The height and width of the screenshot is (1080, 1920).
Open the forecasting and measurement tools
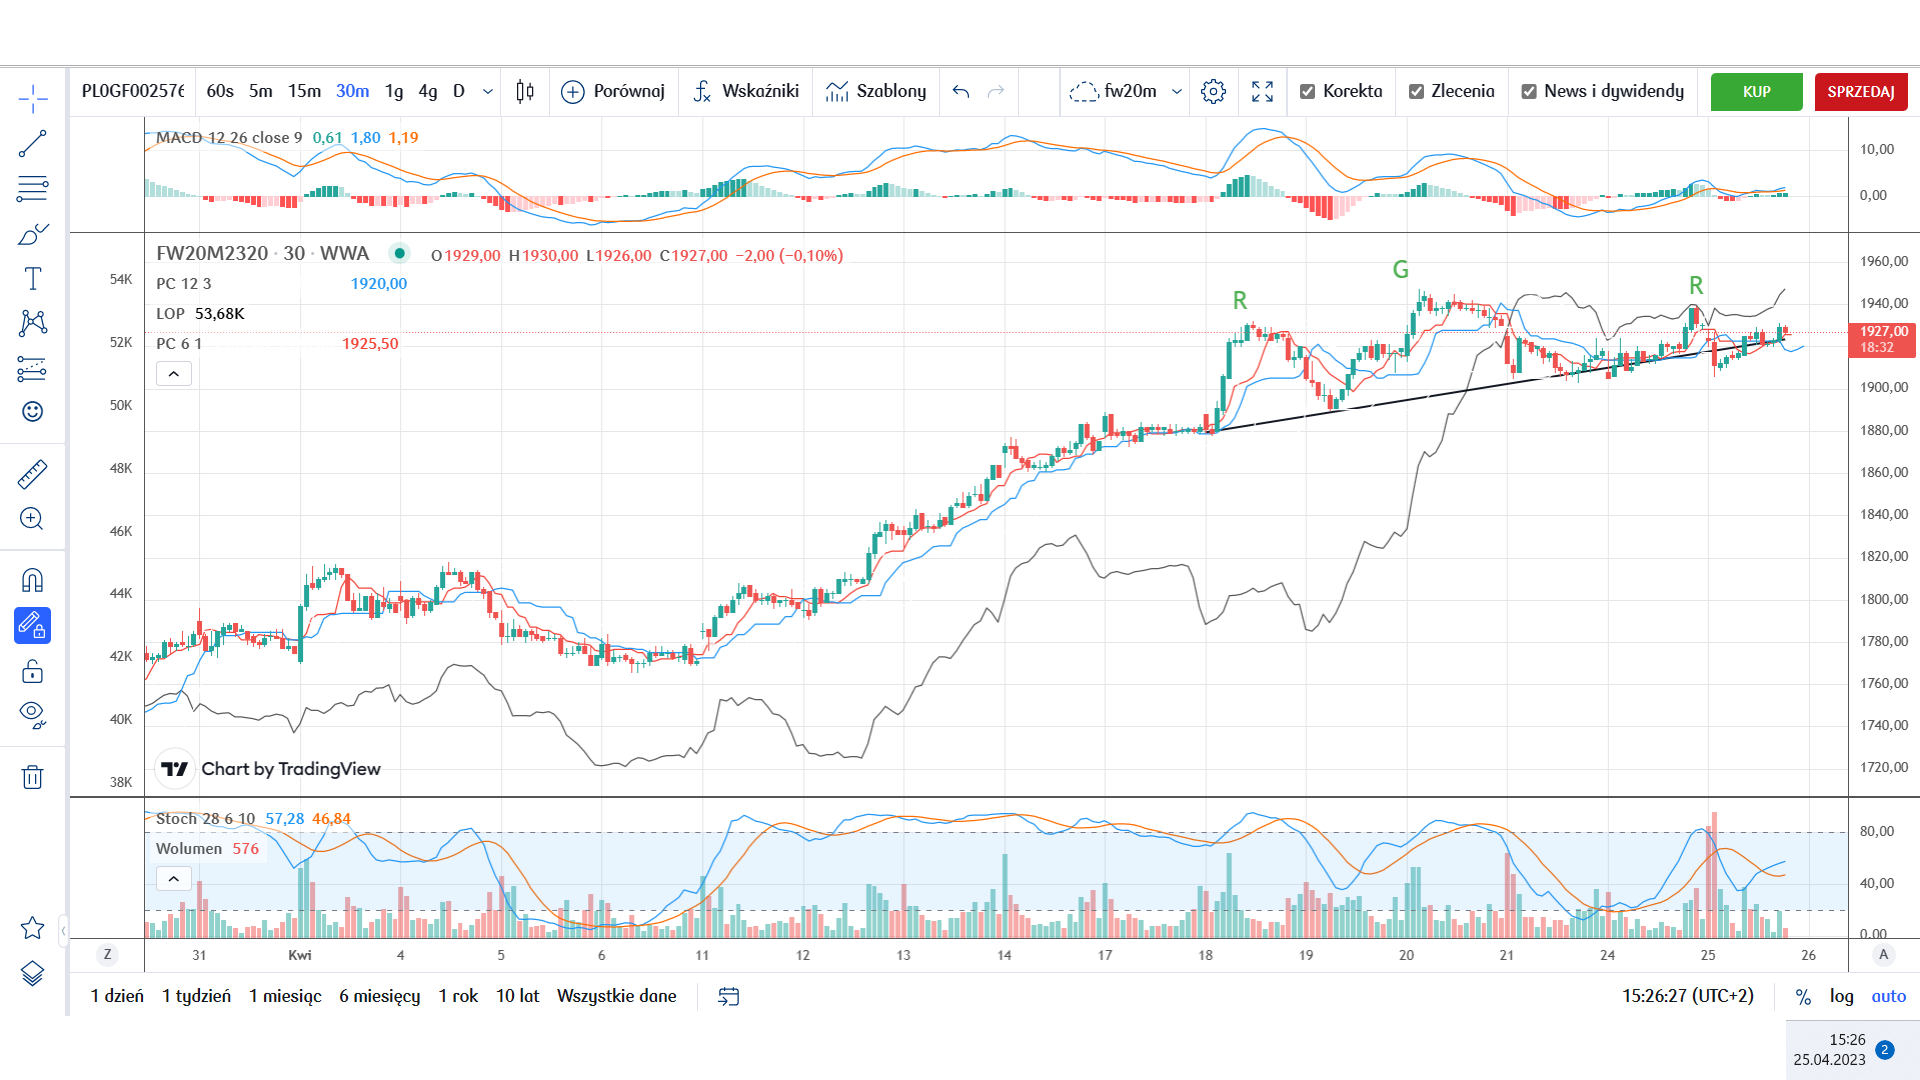(33, 369)
